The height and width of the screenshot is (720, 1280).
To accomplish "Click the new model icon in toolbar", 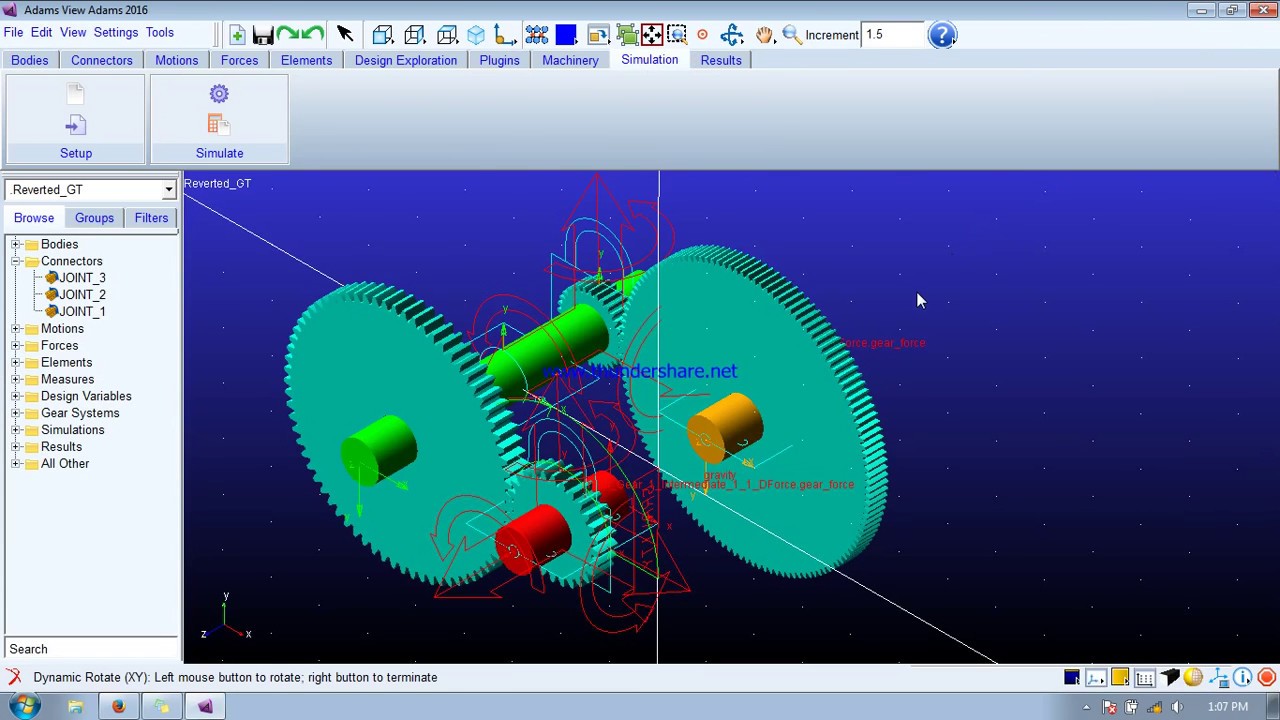I will pyautogui.click(x=237, y=35).
